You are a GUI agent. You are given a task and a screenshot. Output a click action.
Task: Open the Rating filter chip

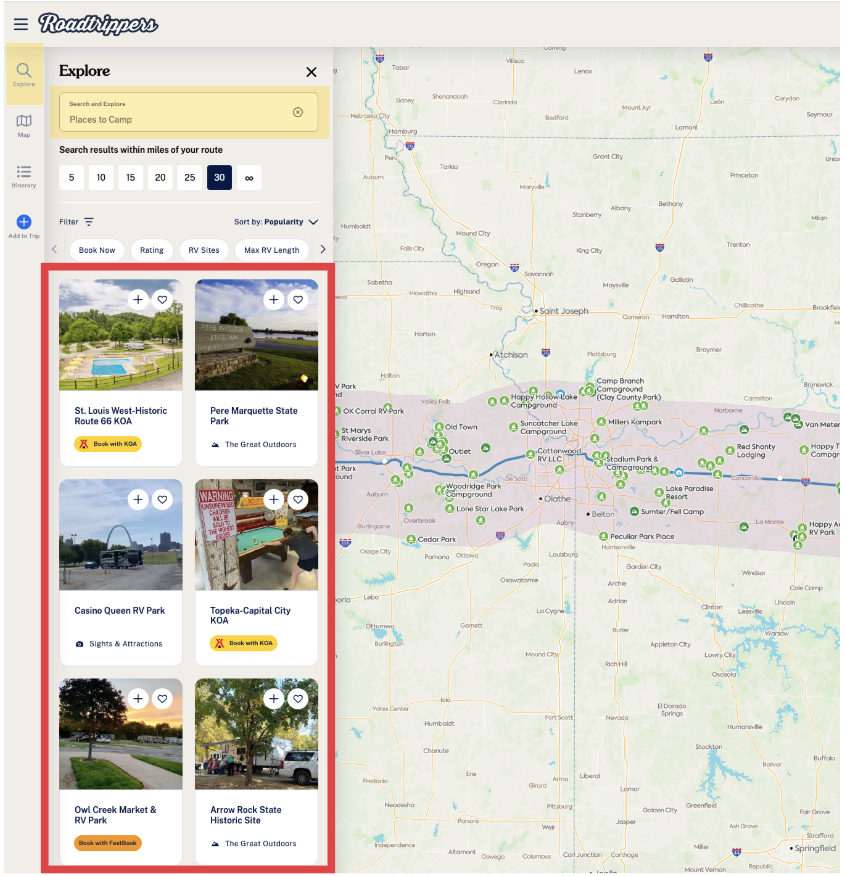click(151, 250)
